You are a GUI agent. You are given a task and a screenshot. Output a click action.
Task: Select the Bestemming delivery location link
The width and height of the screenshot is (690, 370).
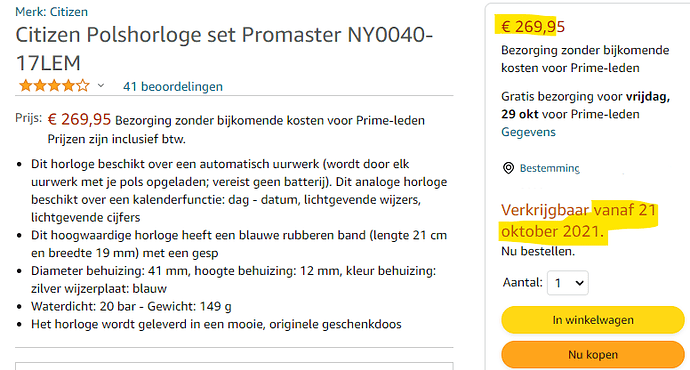point(550,168)
